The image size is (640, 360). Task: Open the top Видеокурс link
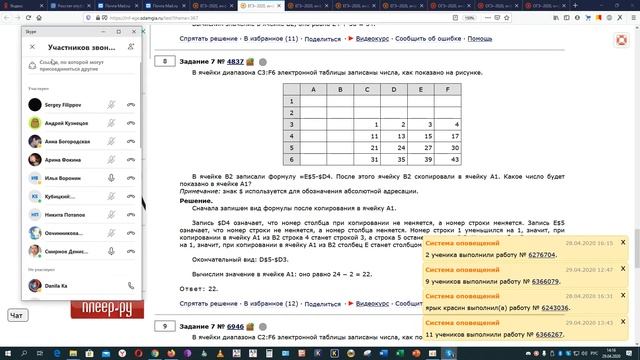(372, 39)
